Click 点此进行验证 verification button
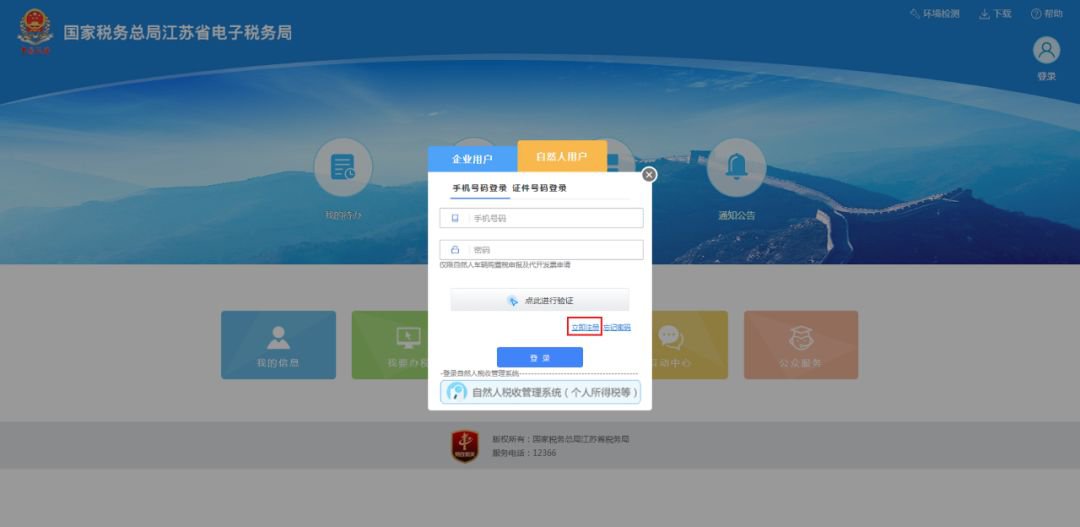The height and width of the screenshot is (527, 1080). tap(540, 300)
